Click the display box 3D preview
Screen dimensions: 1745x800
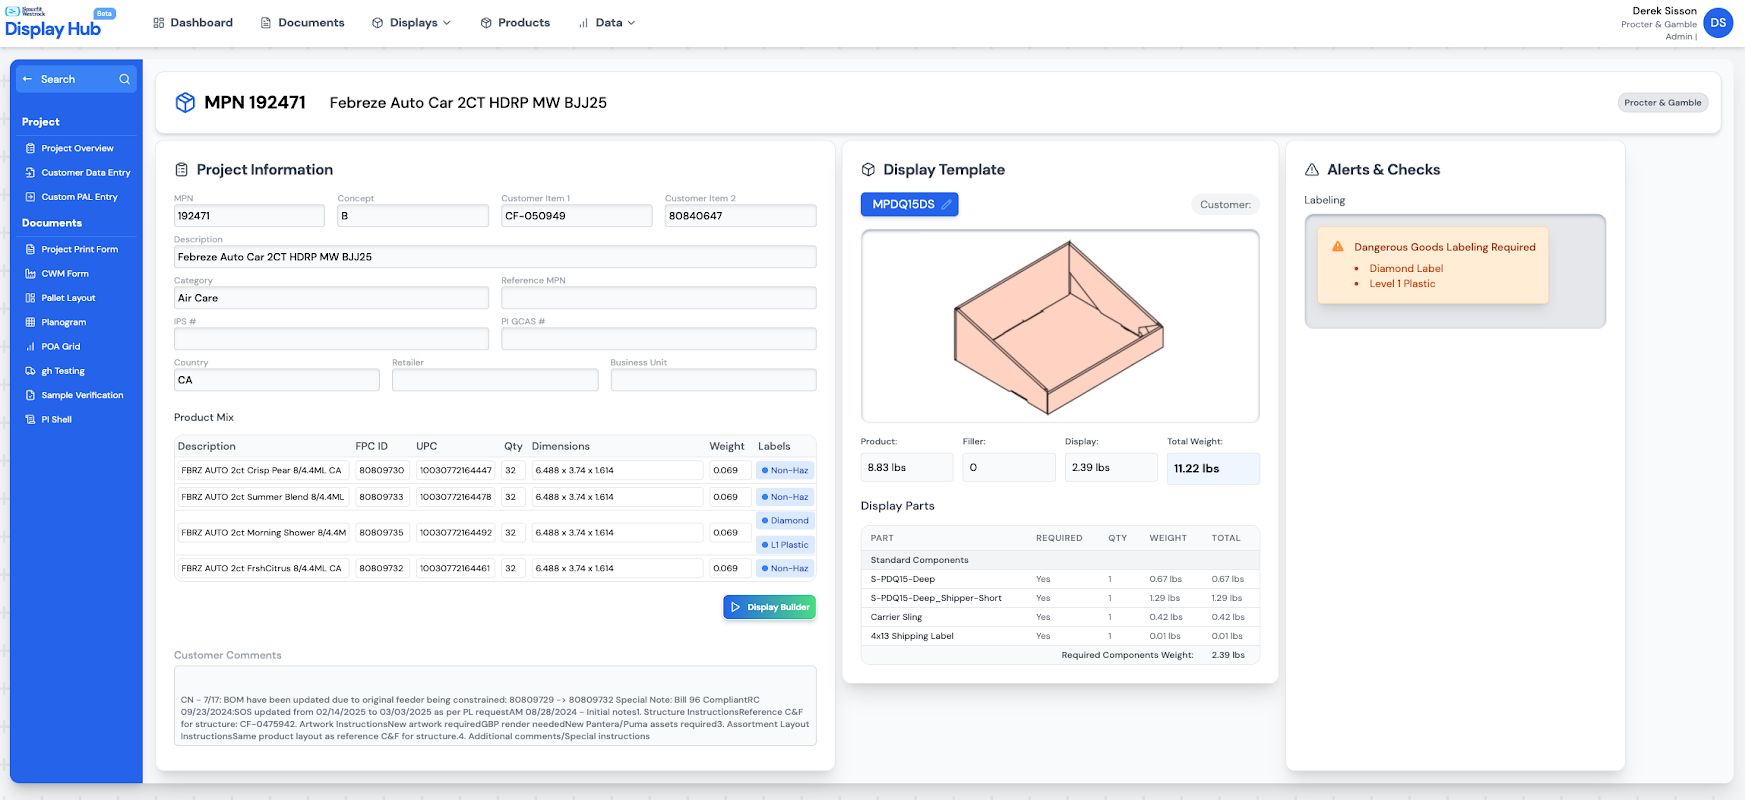pos(1059,326)
